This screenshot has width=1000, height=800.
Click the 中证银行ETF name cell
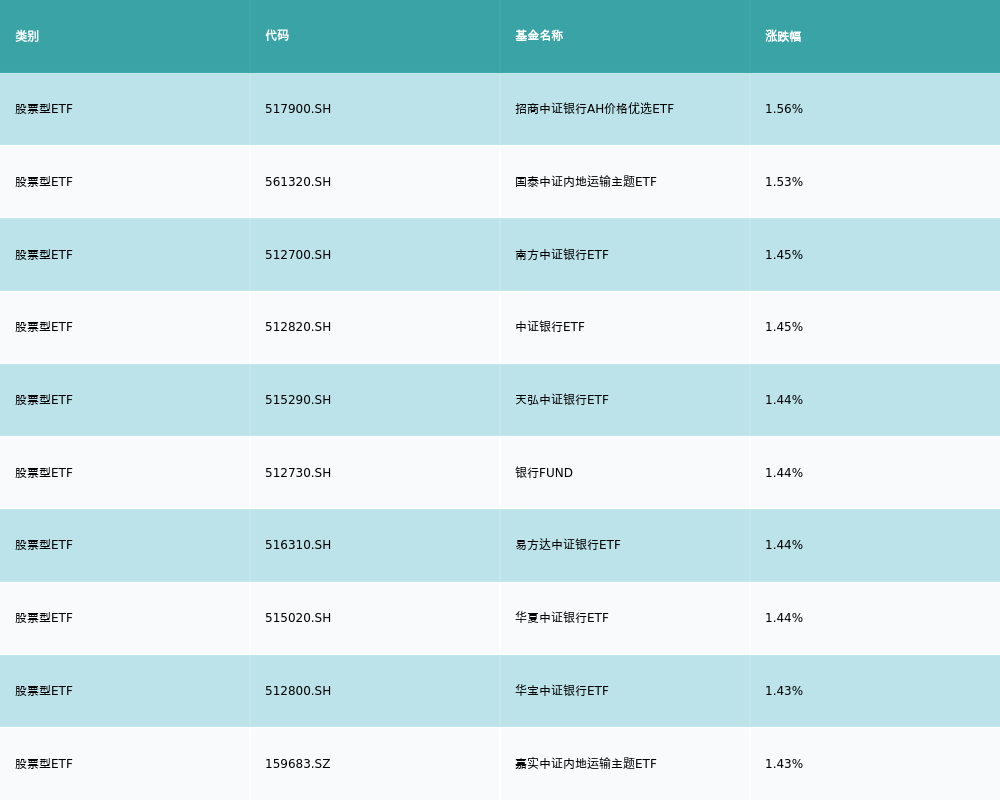[550, 327]
